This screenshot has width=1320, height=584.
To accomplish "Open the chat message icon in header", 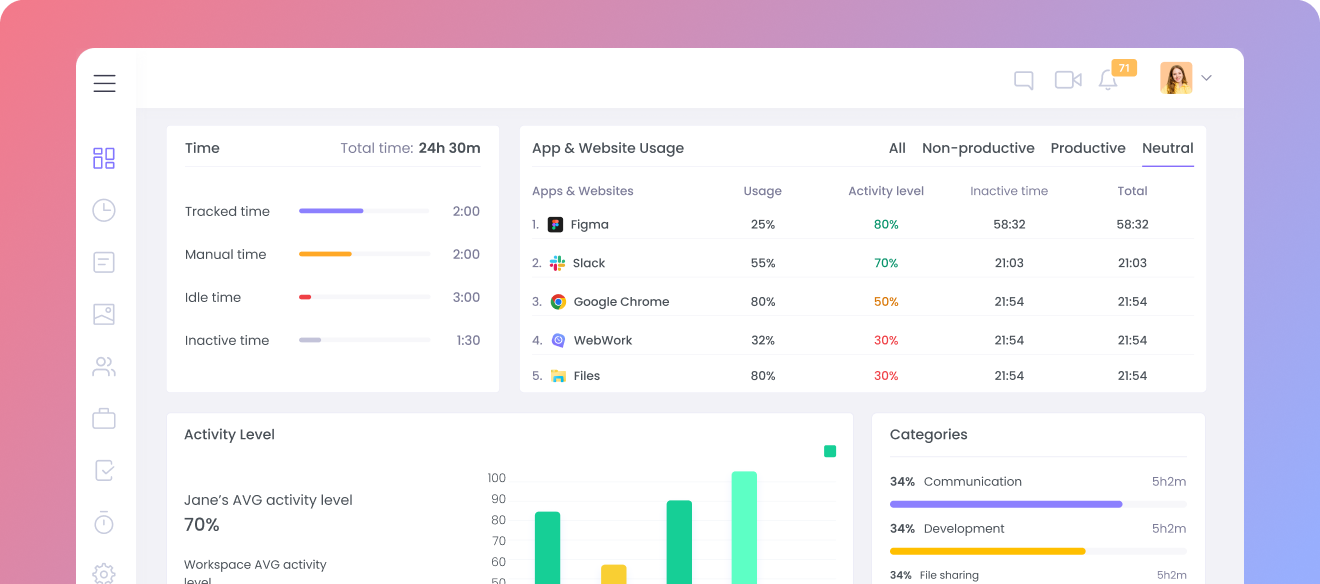I will point(1024,80).
